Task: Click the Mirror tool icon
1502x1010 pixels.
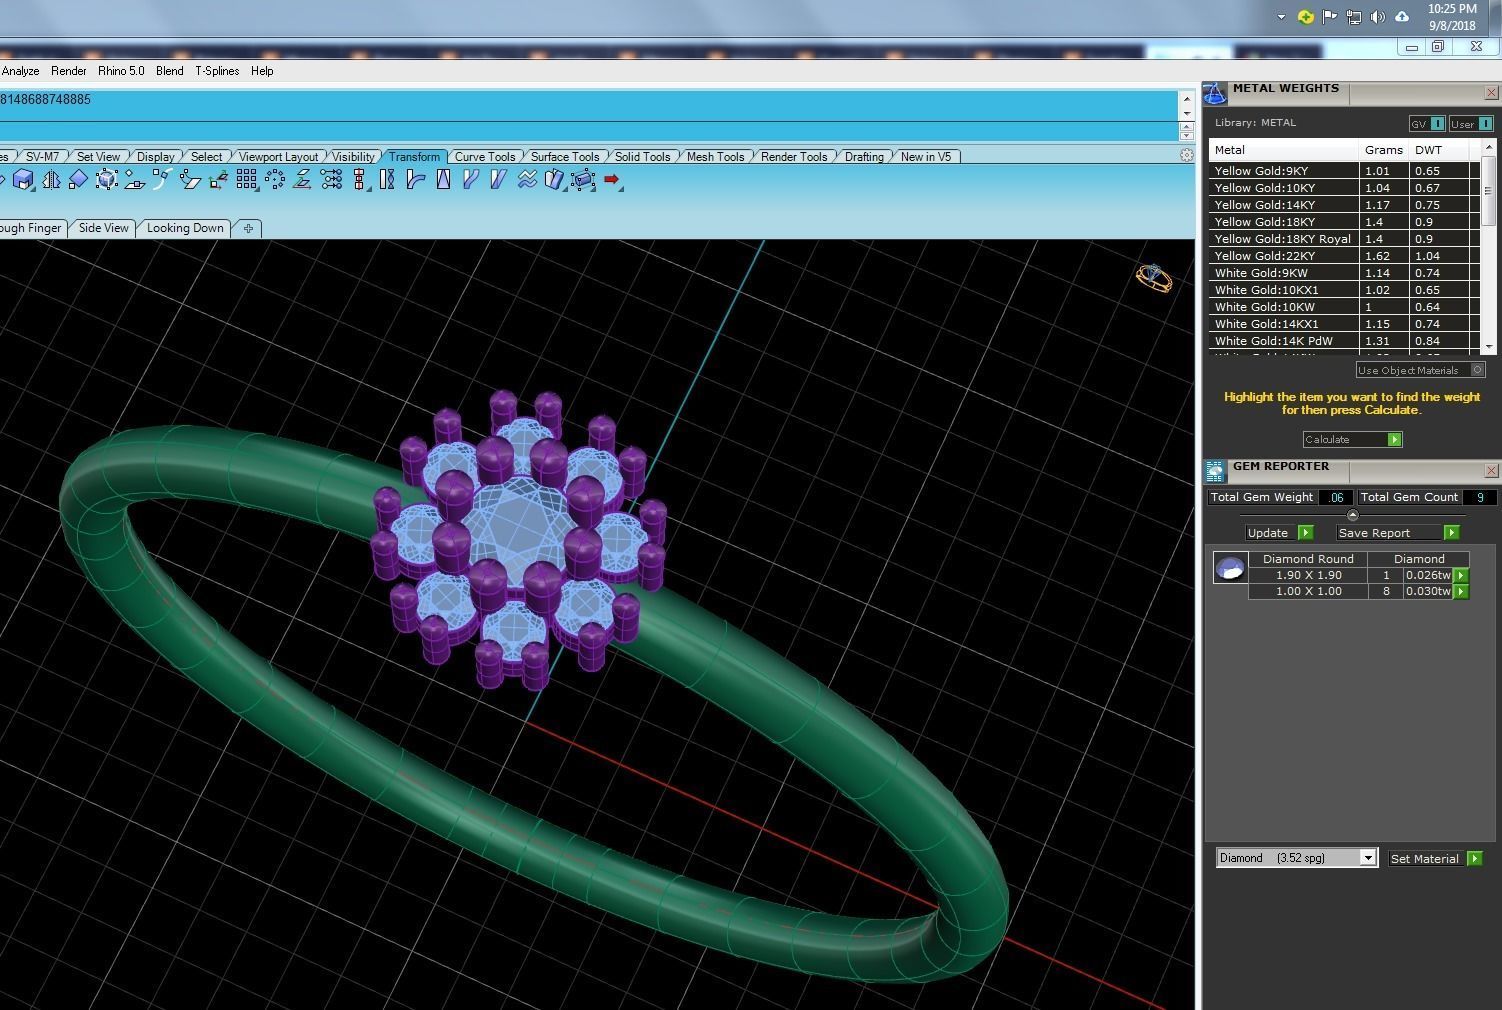Action: (51, 180)
